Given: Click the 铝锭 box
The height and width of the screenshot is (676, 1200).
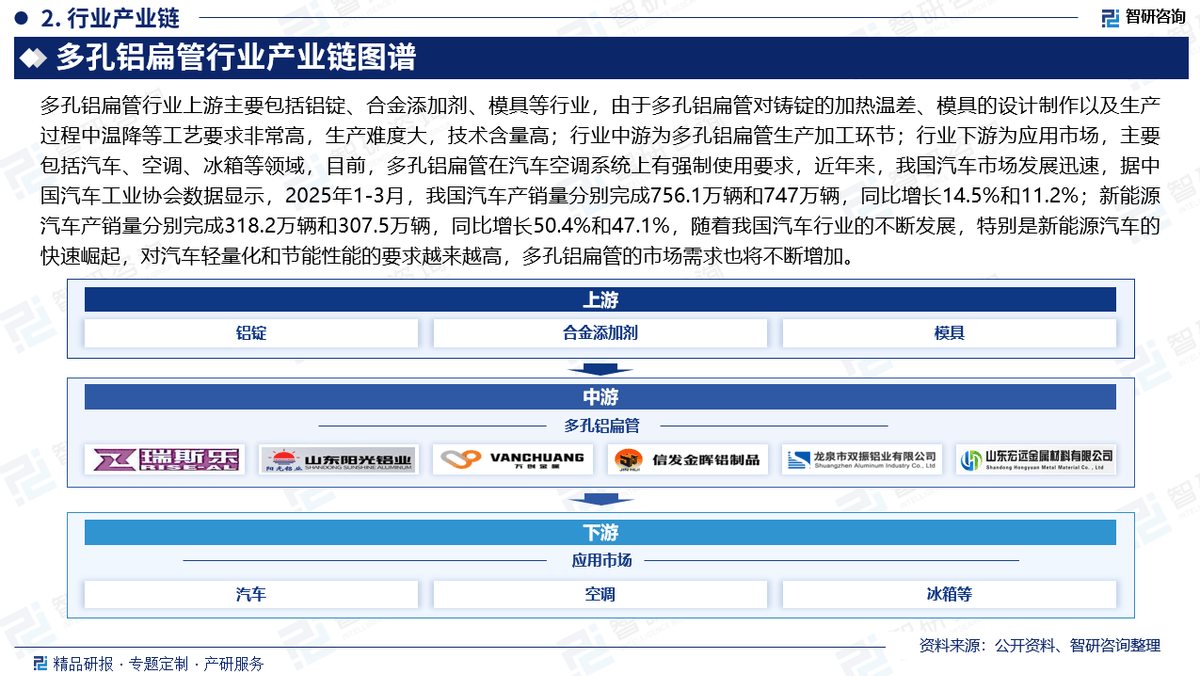Looking at the screenshot, I should click(251, 333).
